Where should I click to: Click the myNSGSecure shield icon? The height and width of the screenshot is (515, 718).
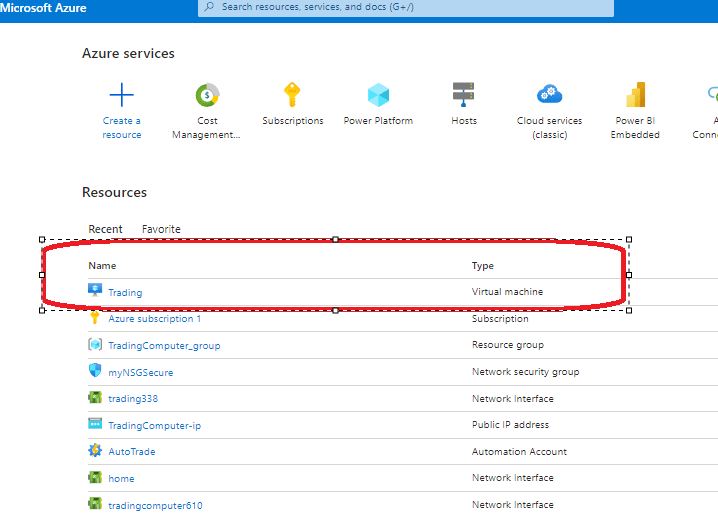(x=95, y=371)
